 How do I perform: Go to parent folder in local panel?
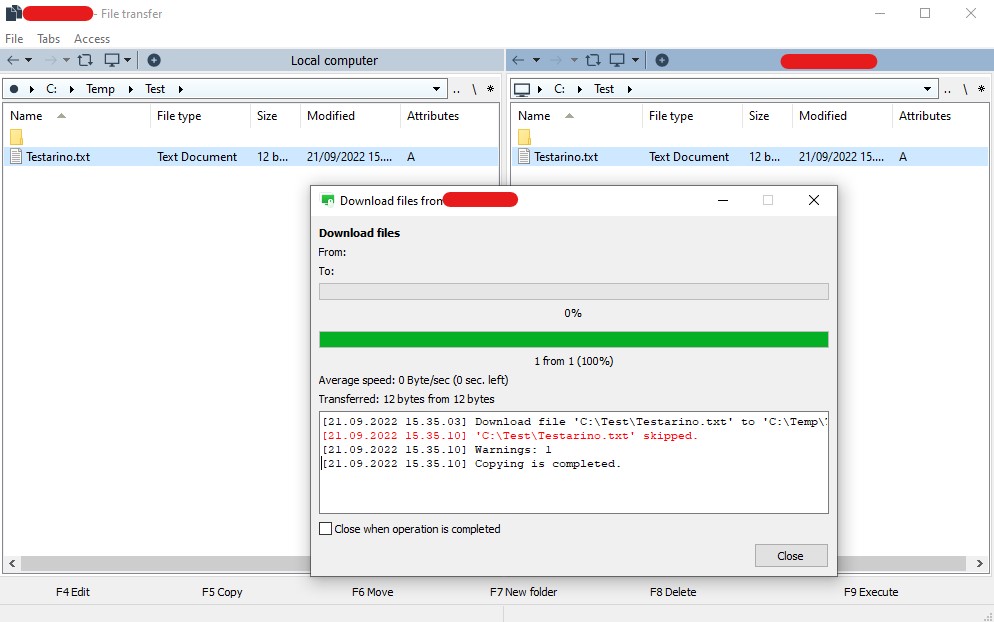coord(456,89)
